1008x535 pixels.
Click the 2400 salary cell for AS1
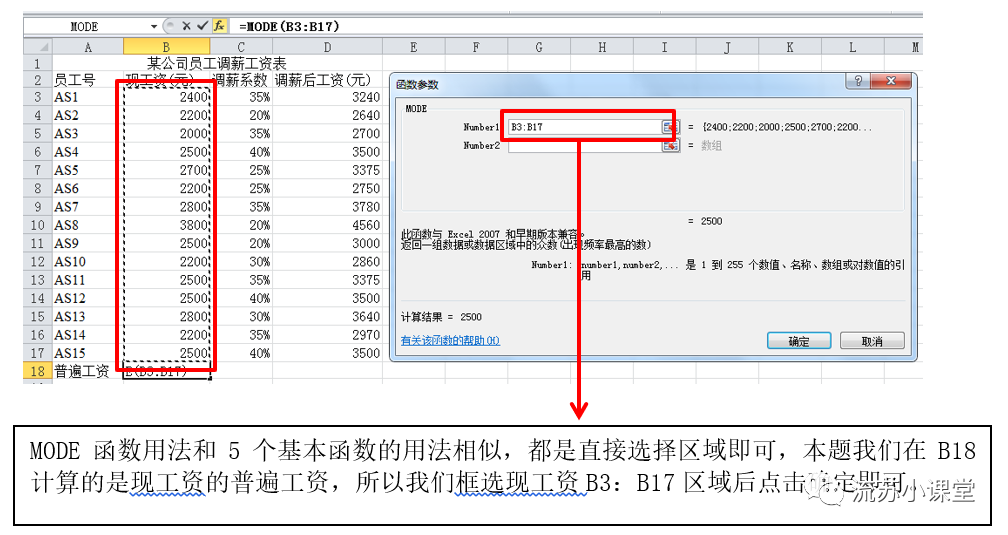click(166, 97)
